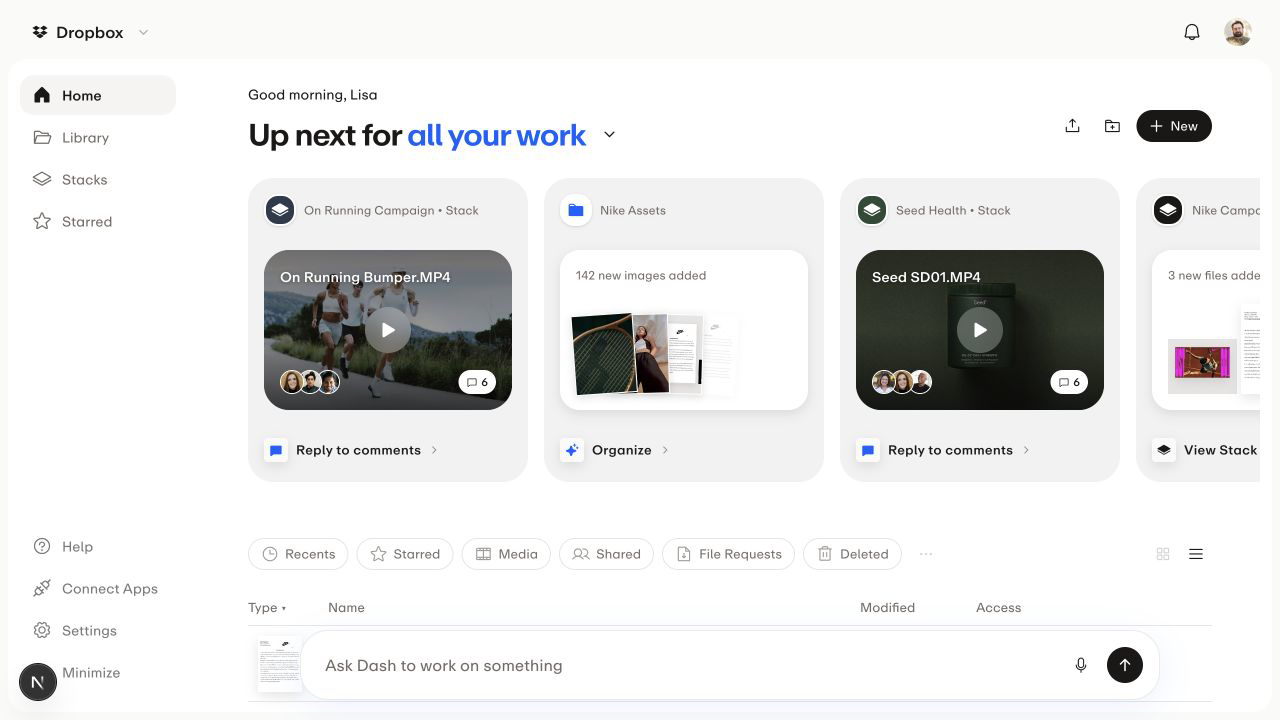1280x720 pixels.
Task: Open Help in sidebar
Action: click(x=98, y=546)
